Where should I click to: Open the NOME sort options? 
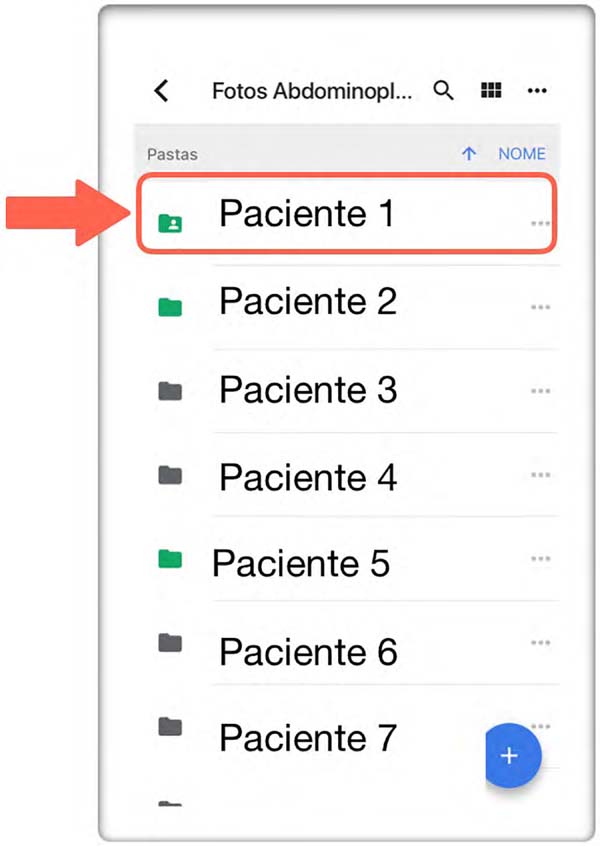tap(522, 154)
